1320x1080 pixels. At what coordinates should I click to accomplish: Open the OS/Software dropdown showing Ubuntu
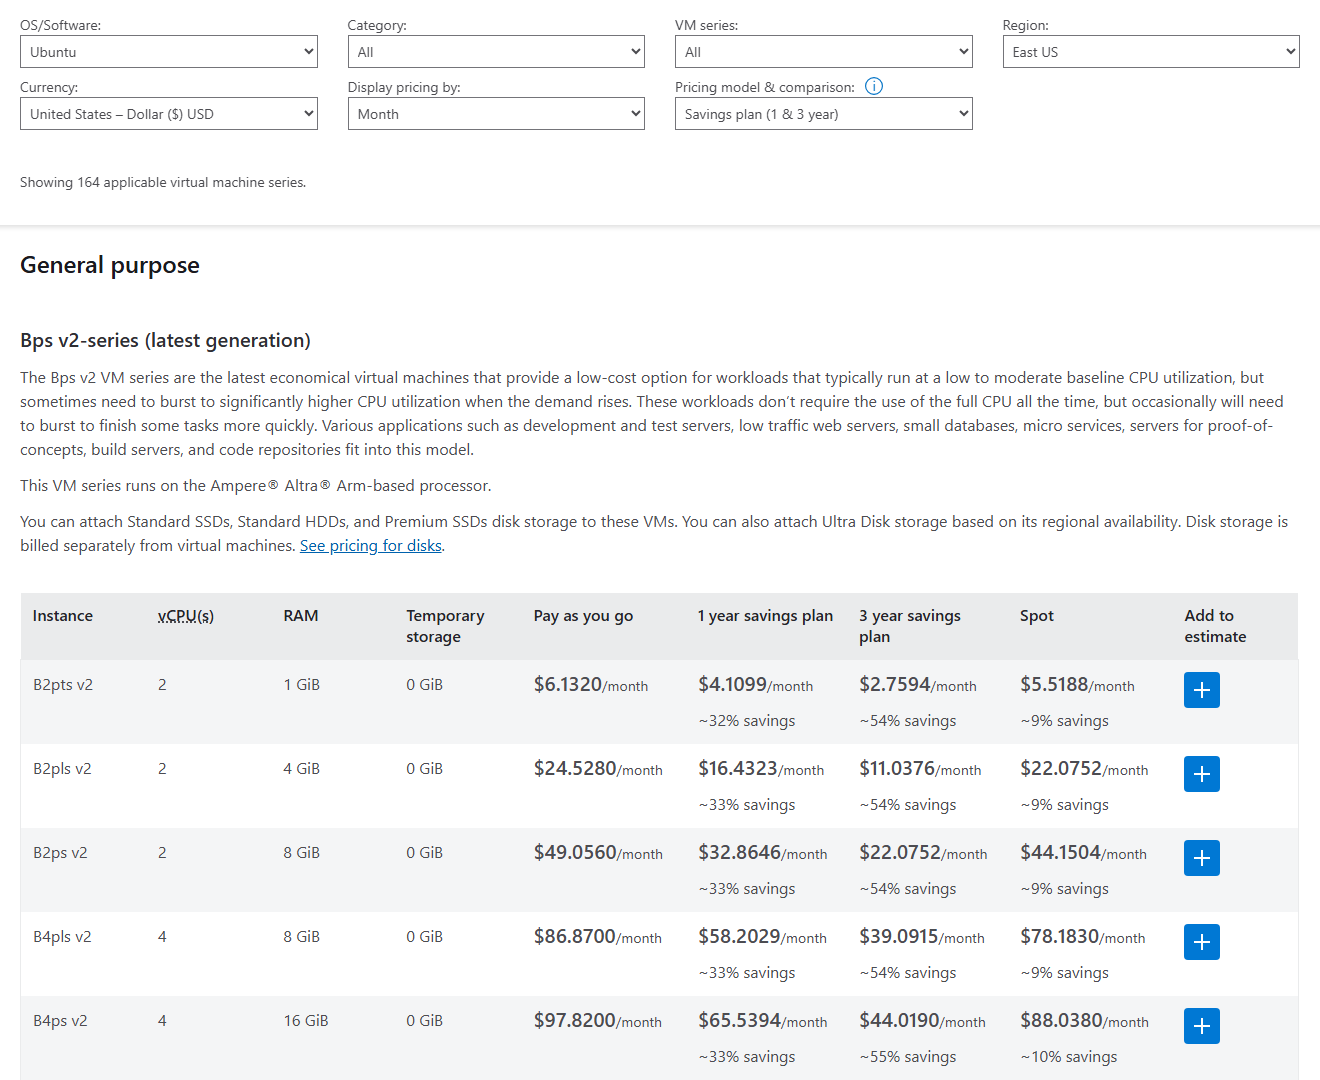click(x=169, y=52)
